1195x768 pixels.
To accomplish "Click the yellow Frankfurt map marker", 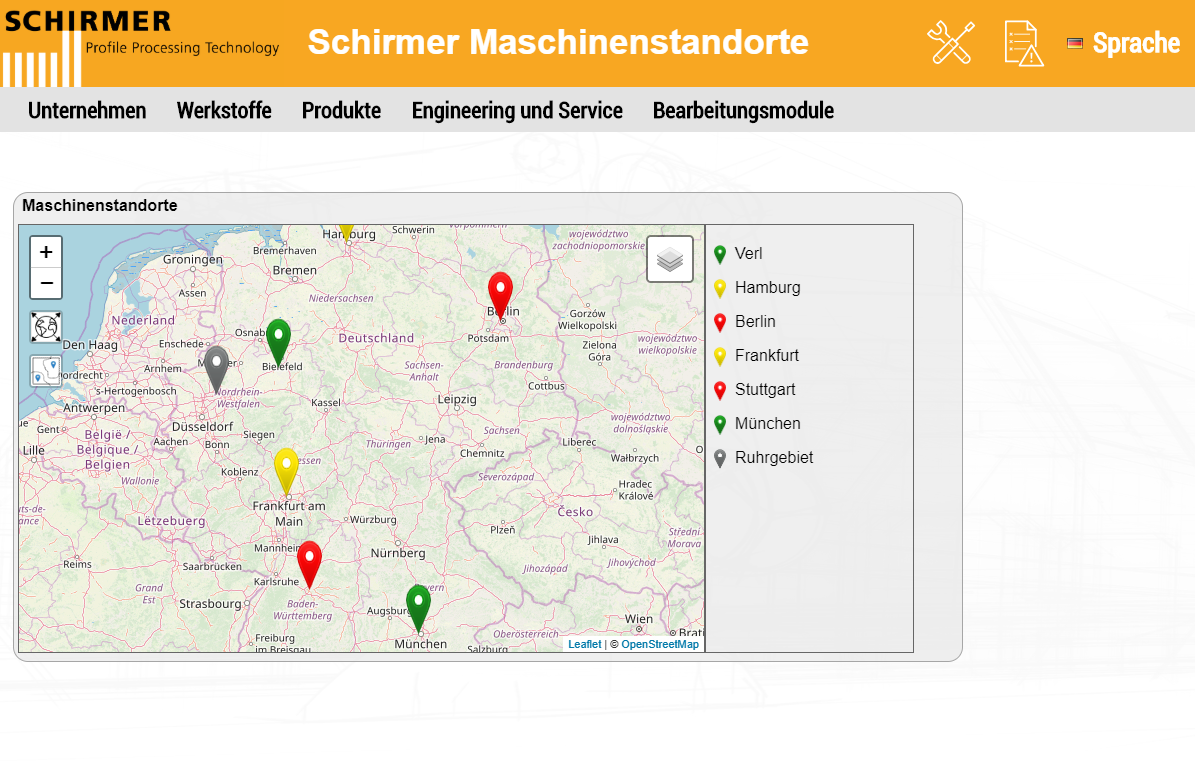I will point(287,470).
